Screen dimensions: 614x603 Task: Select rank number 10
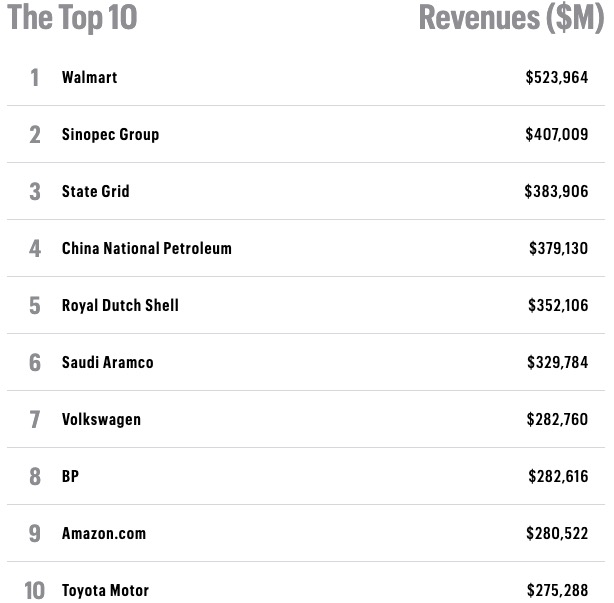[x=34, y=590]
